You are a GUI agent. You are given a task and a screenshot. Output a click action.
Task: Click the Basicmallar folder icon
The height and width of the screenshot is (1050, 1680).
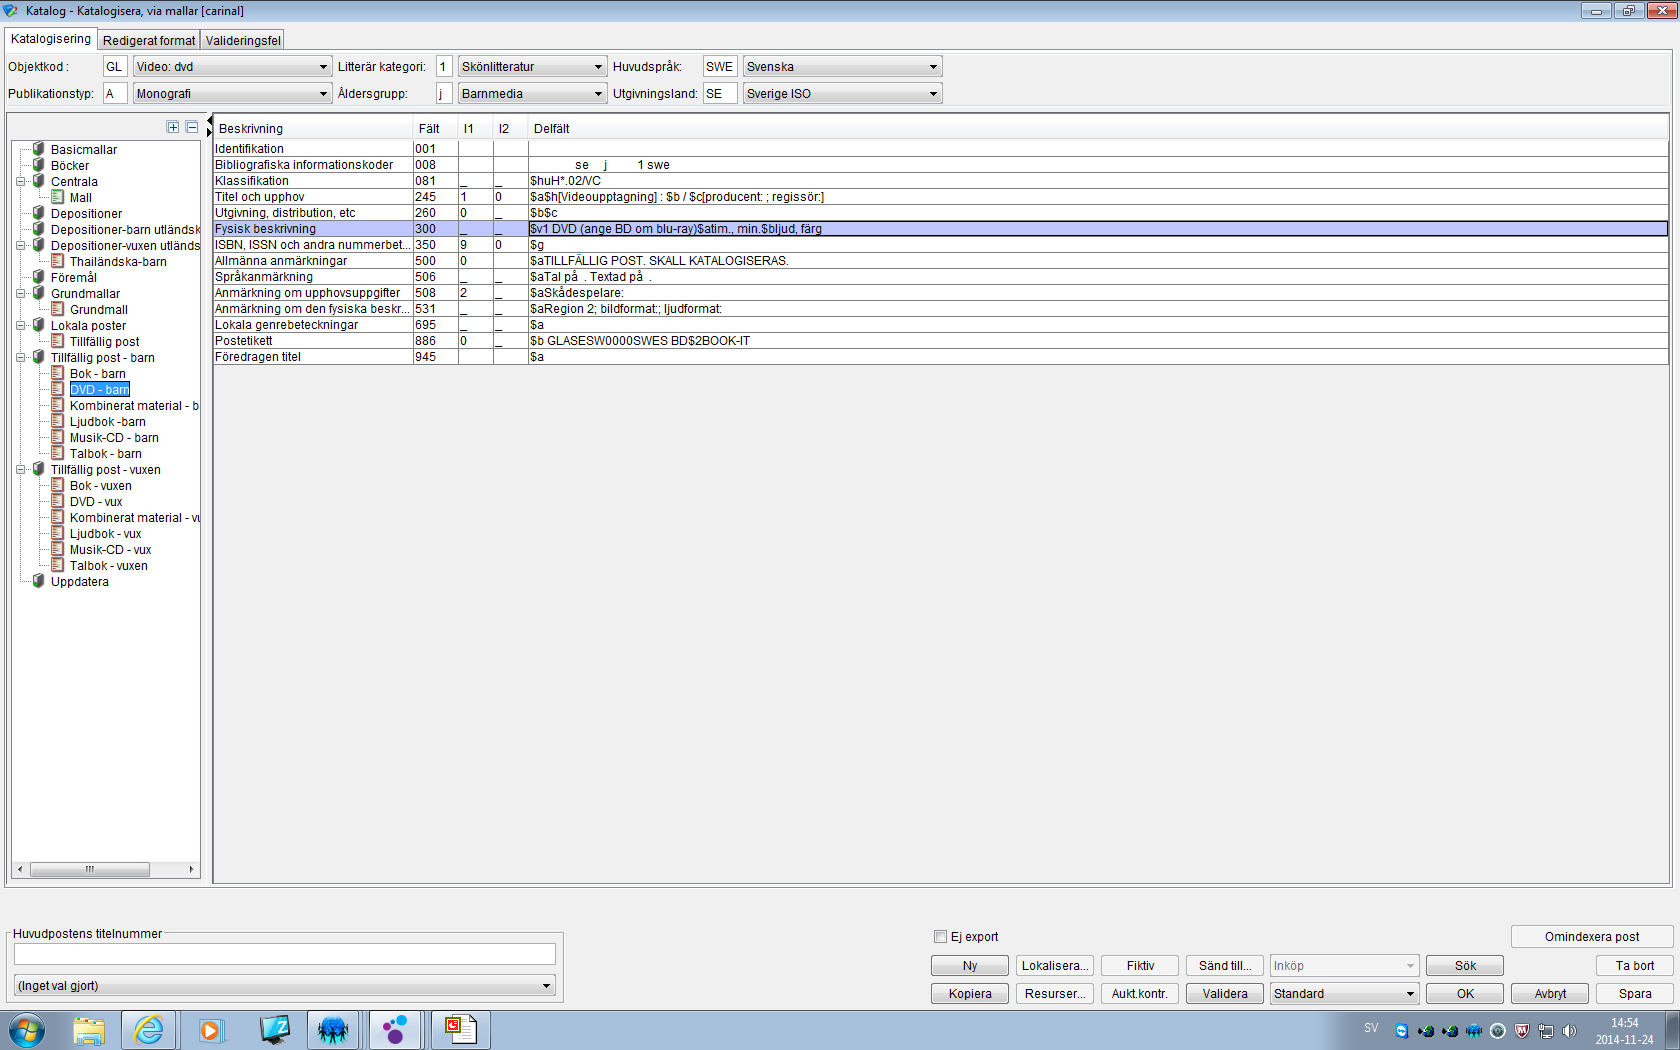(38, 149)
